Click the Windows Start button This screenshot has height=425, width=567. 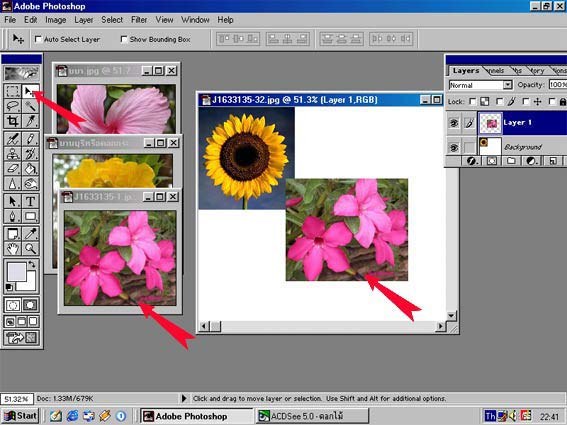point(21,416)
